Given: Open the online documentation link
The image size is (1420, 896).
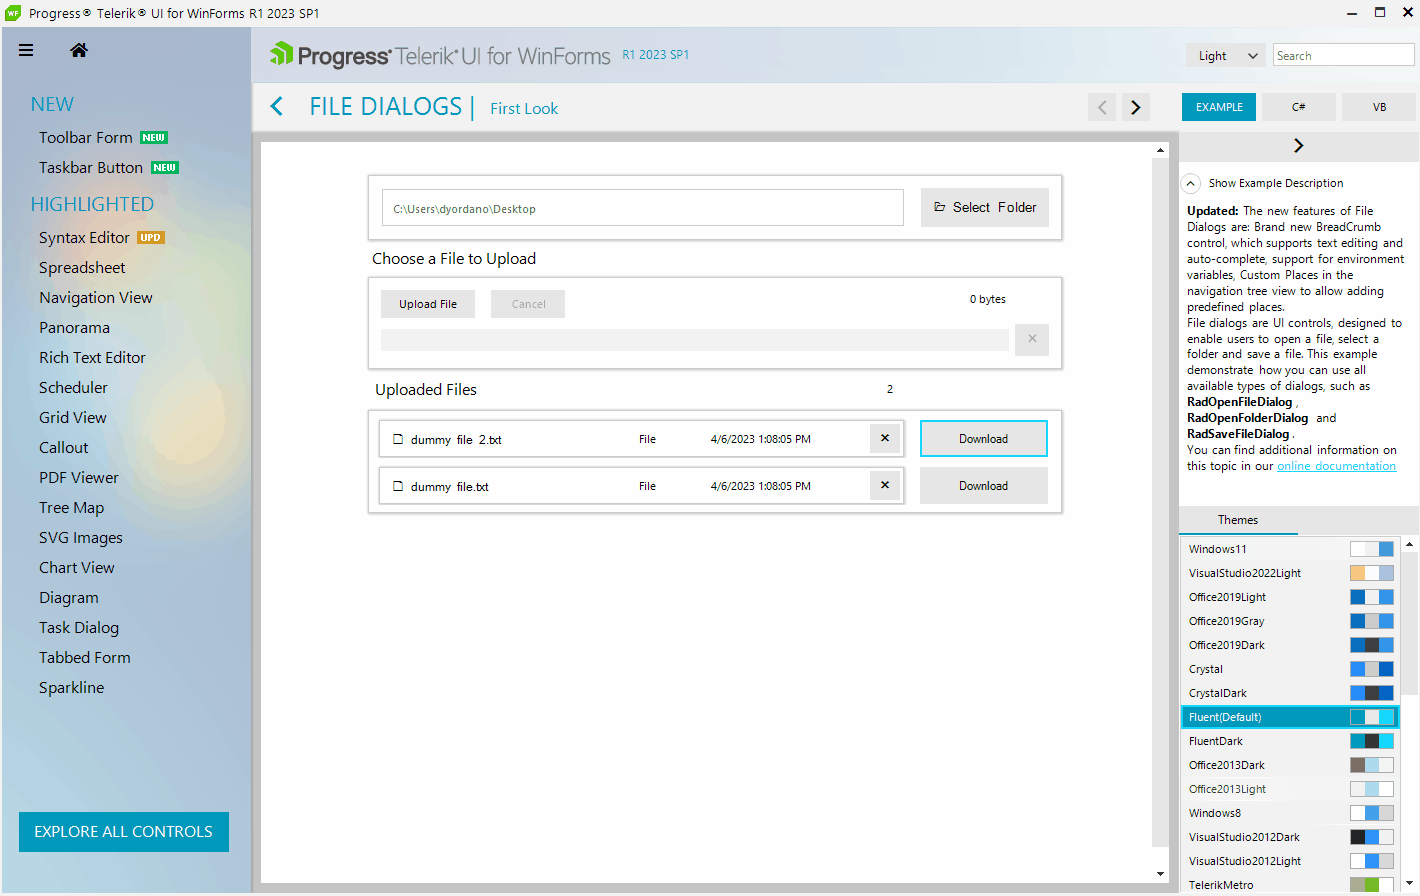Looking at the screenshot, I should pos(1336,466).
